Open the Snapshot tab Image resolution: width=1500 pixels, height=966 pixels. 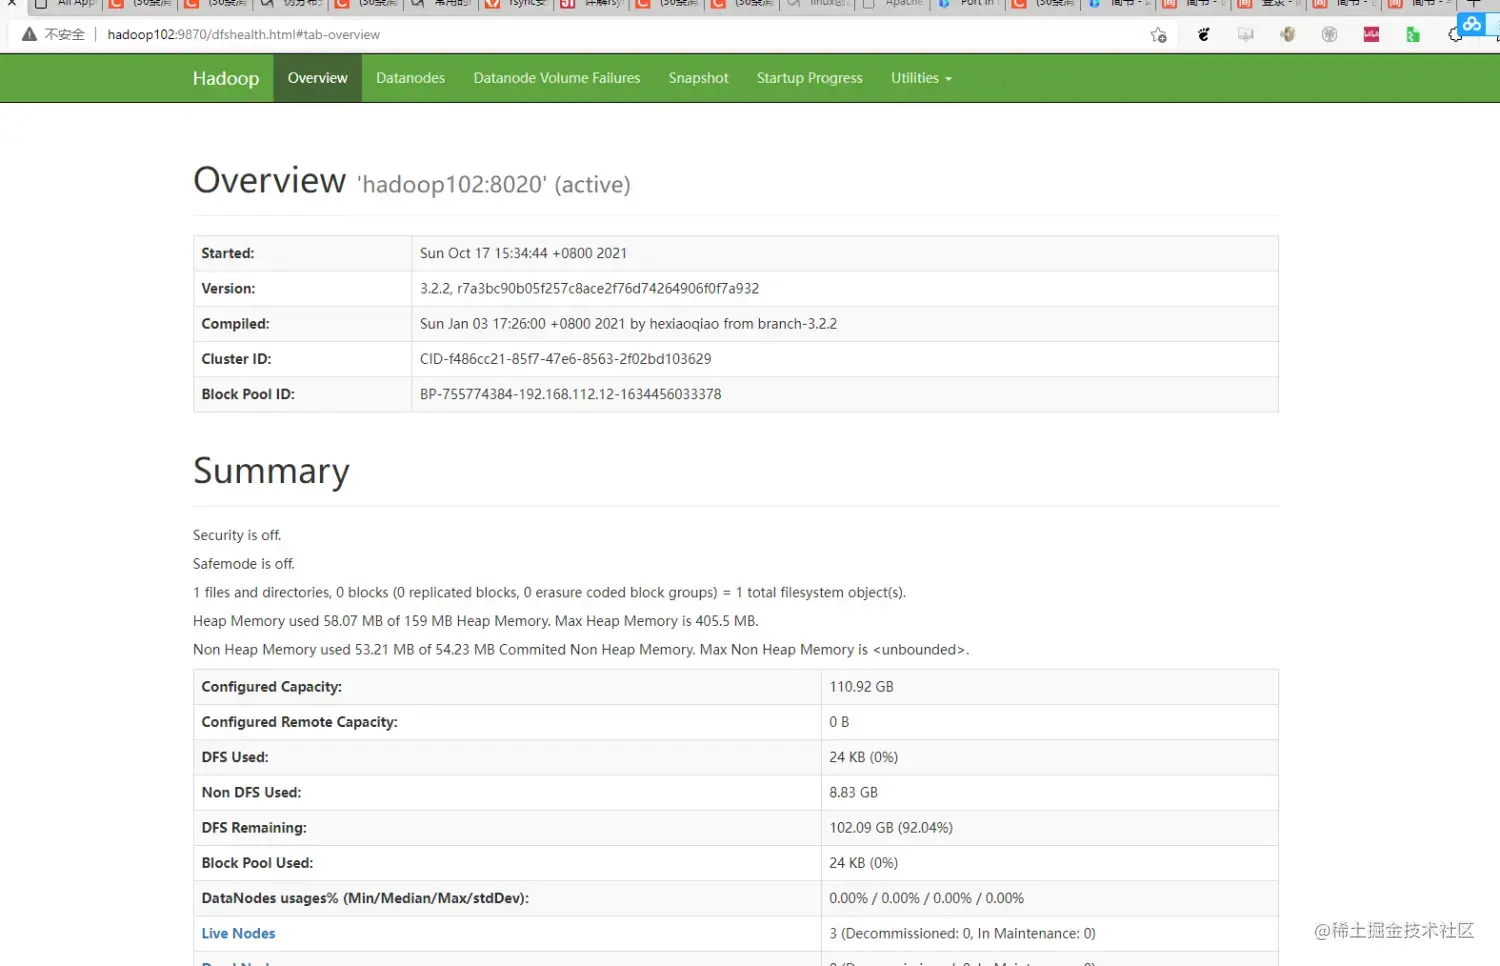tap(698, 78)
